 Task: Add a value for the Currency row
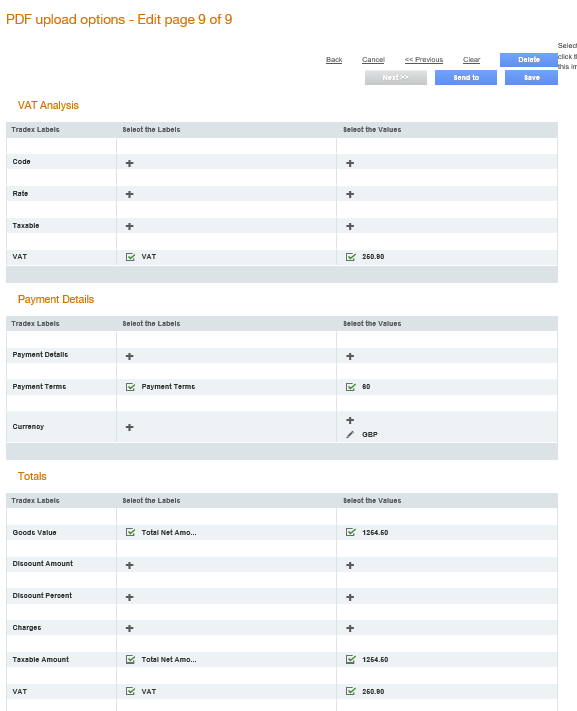point(350,420)
